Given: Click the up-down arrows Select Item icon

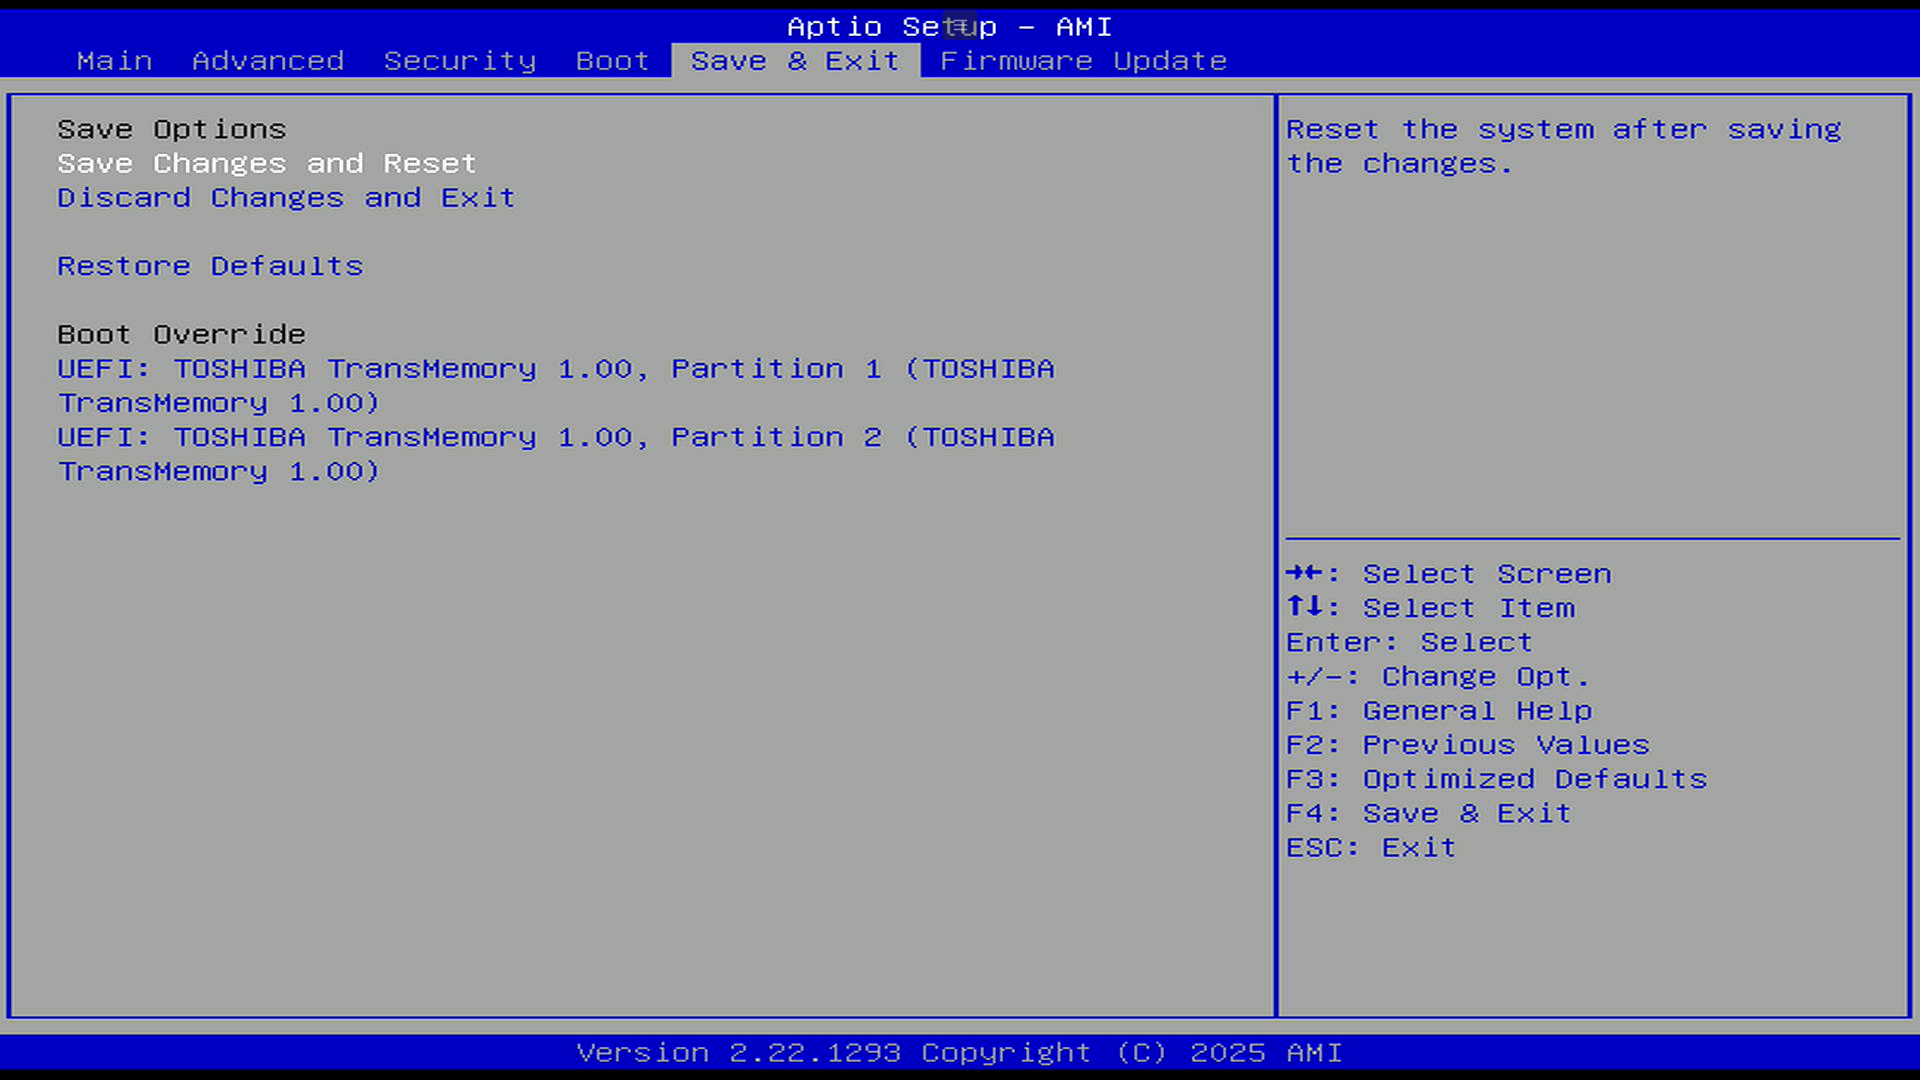Looking at the screenshot, I should (x=1304, y=607).
